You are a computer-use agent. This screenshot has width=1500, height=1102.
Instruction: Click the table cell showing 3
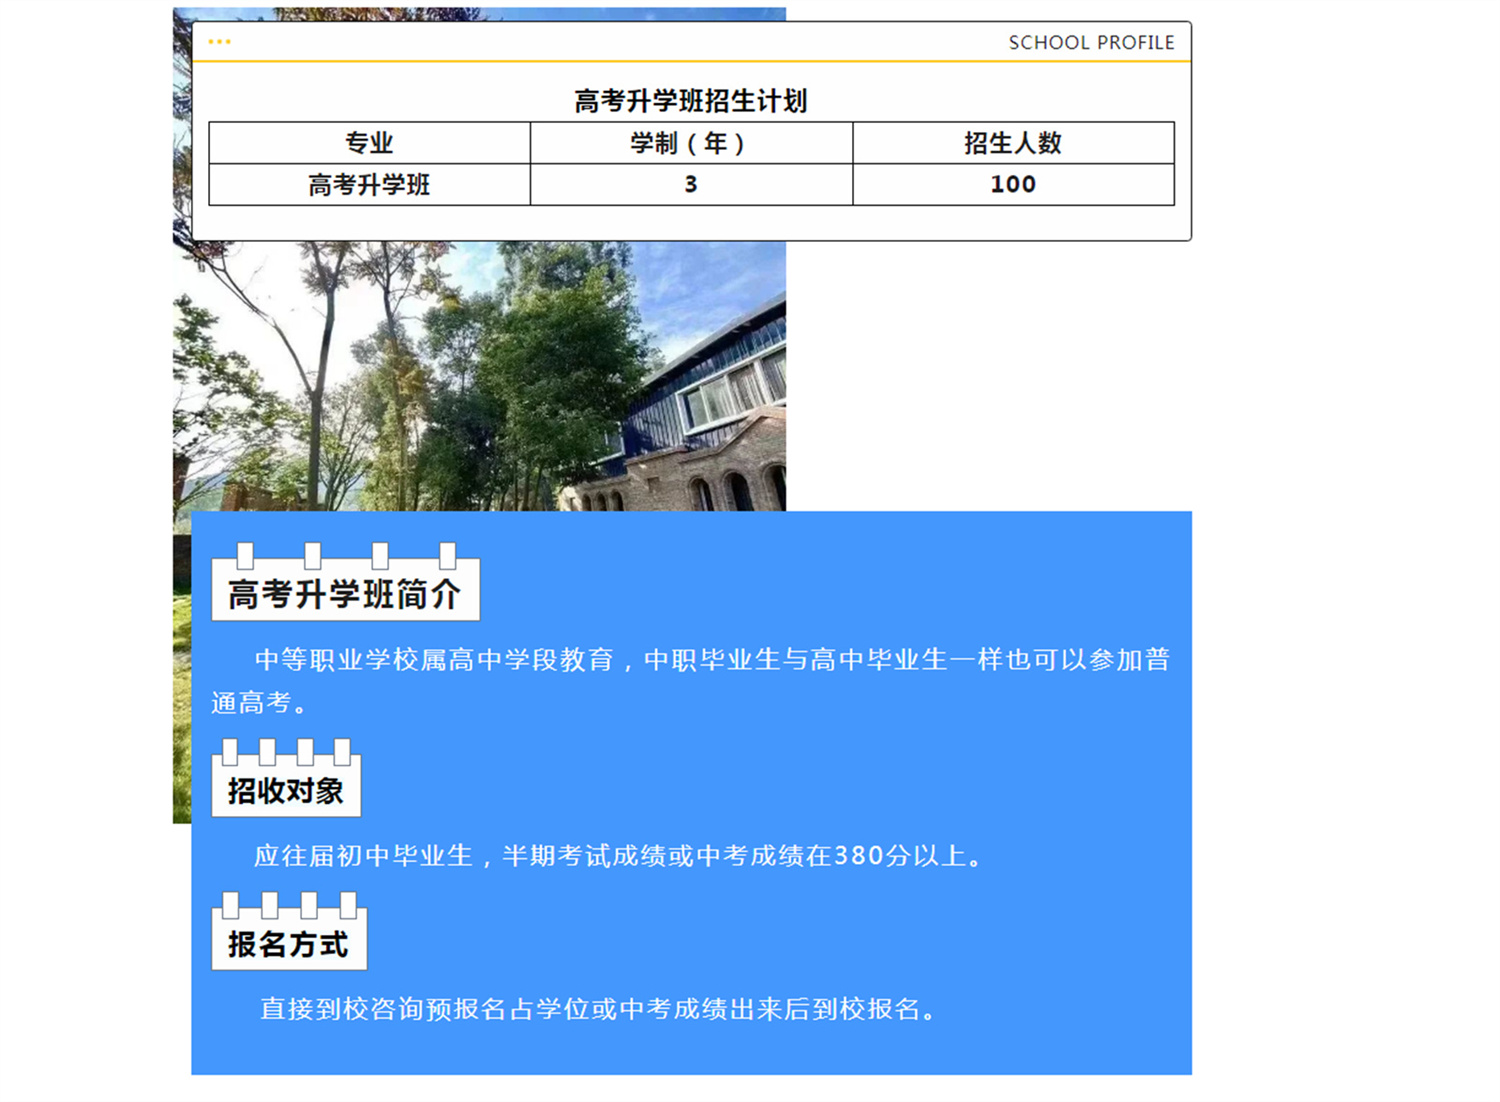coord(690,185)
